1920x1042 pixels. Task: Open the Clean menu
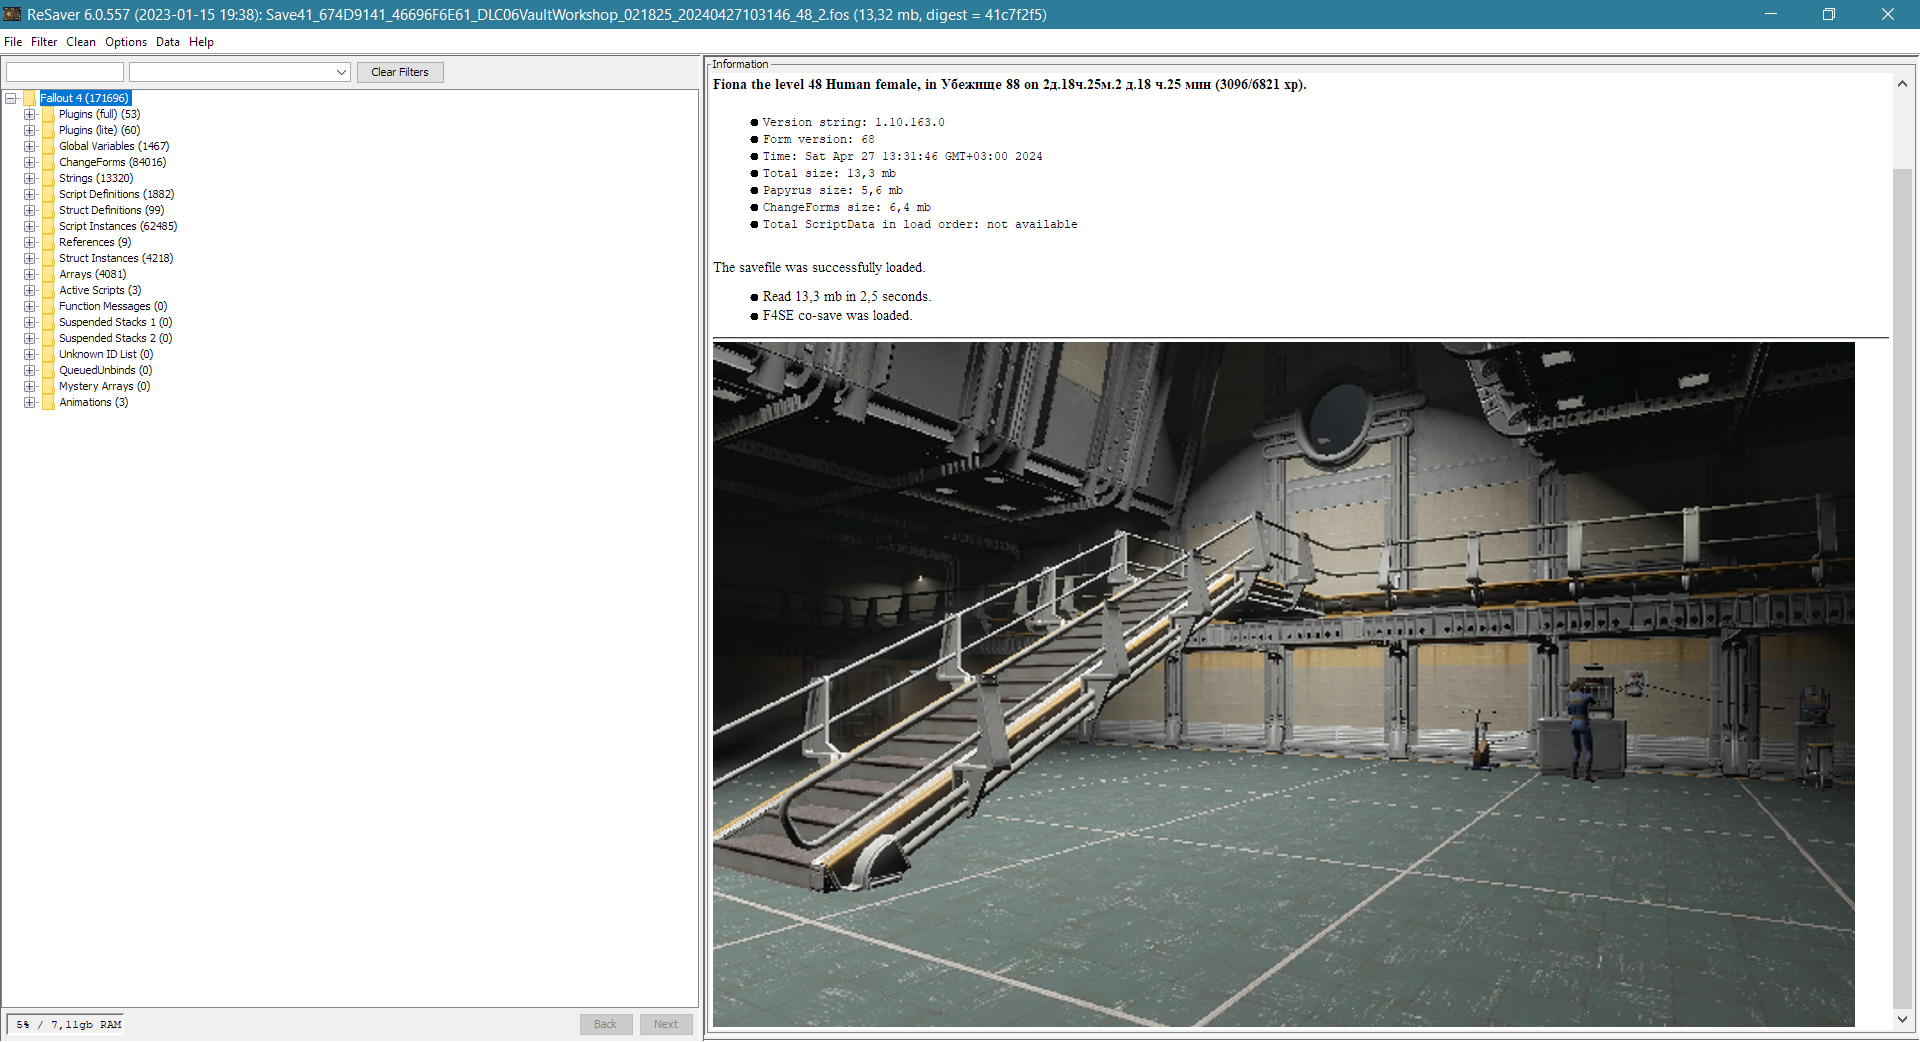pyautogui.click(x=81, y=42)
